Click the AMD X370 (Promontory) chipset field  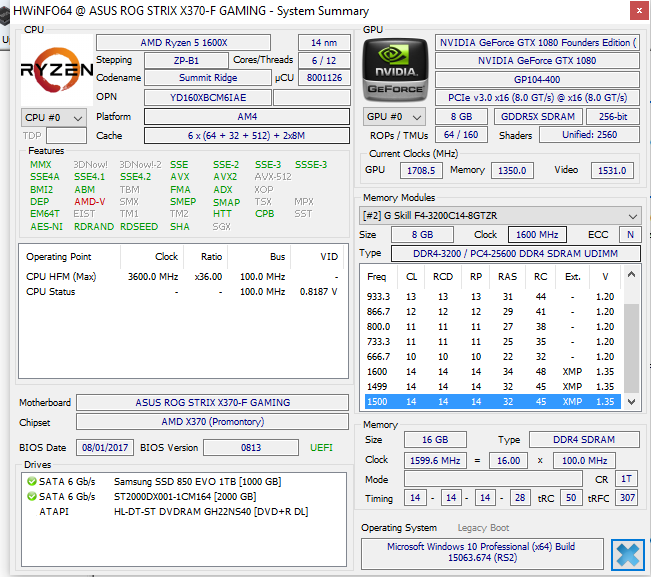click(213, 422)
